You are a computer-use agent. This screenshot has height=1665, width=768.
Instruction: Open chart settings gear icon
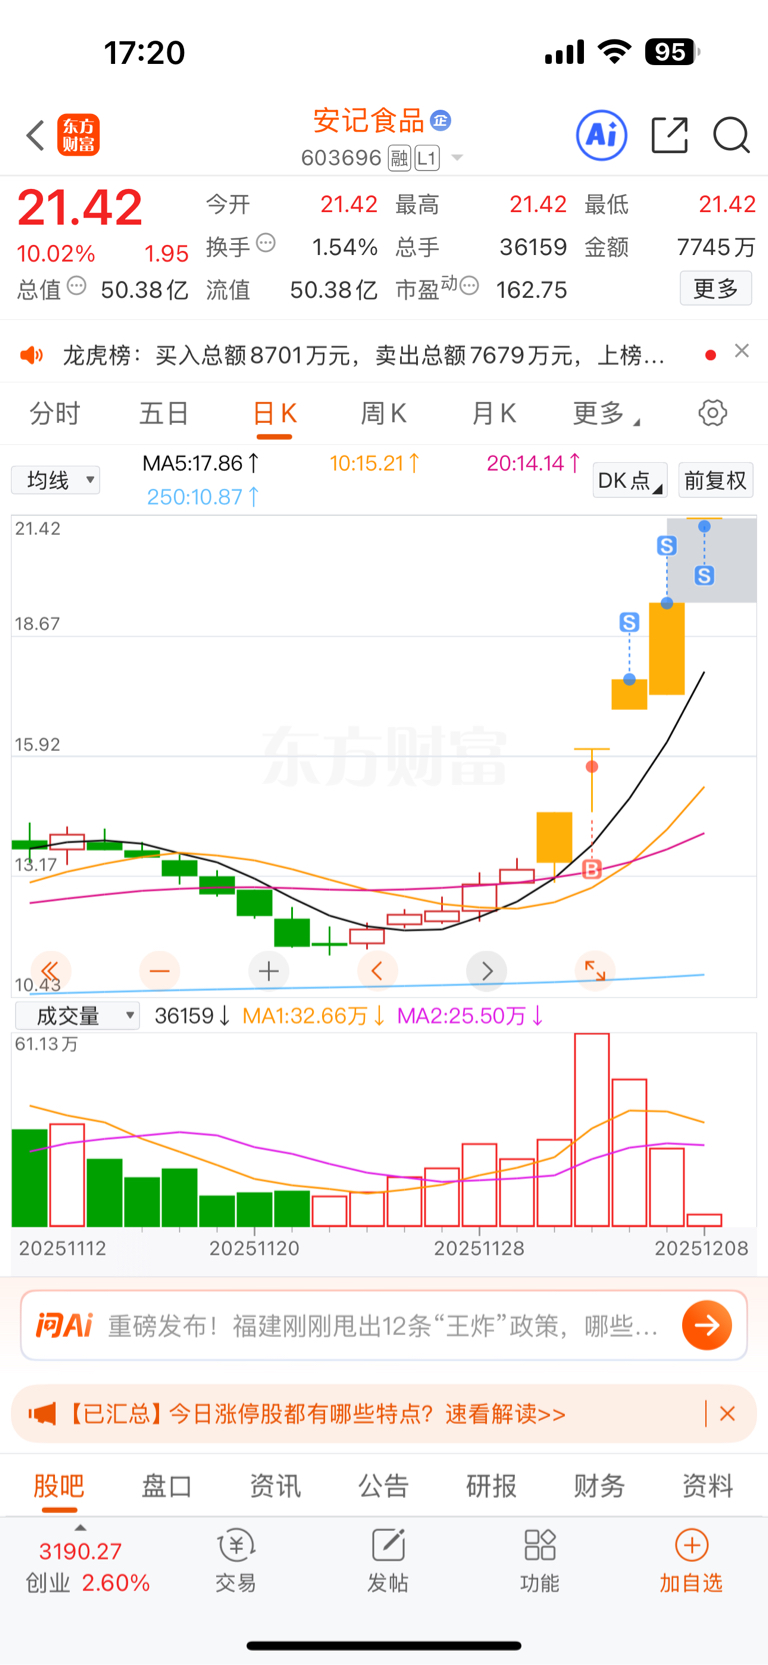pyautogui.click(x=713, y=413)
